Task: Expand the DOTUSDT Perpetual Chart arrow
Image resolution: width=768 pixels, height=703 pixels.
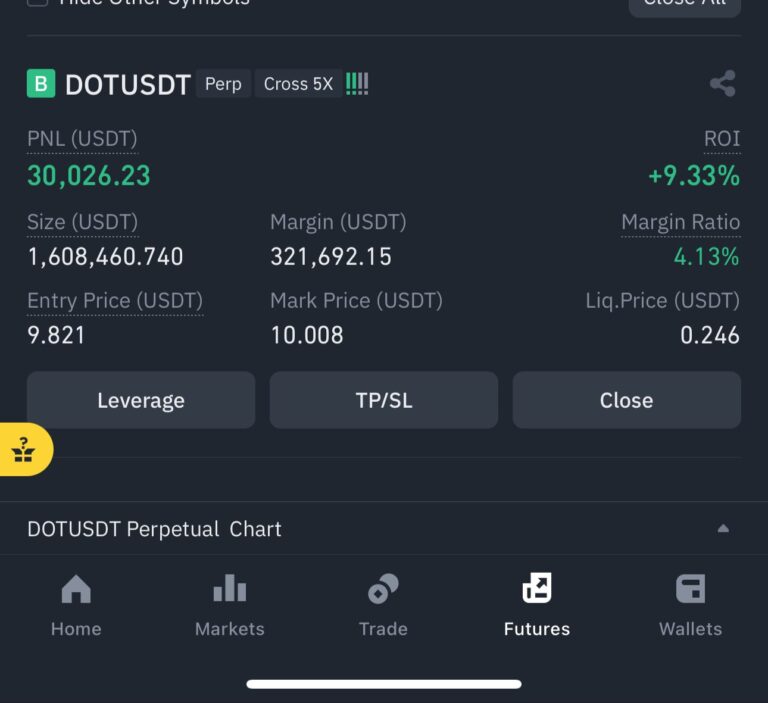Action: 723,528
